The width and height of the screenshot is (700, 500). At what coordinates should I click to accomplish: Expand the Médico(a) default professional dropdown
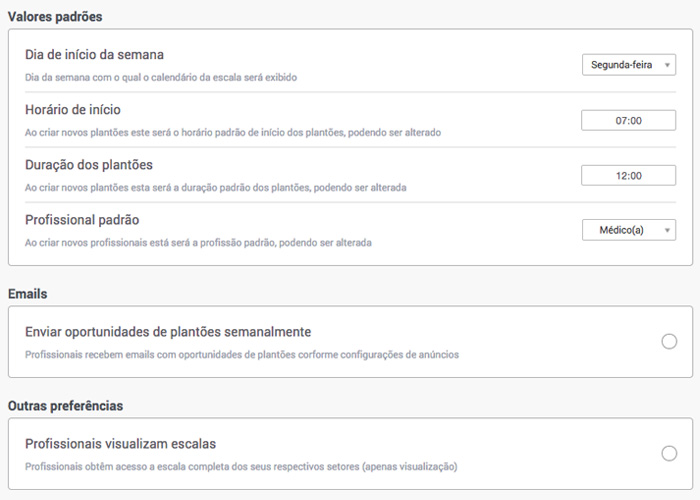pos(629,230)
